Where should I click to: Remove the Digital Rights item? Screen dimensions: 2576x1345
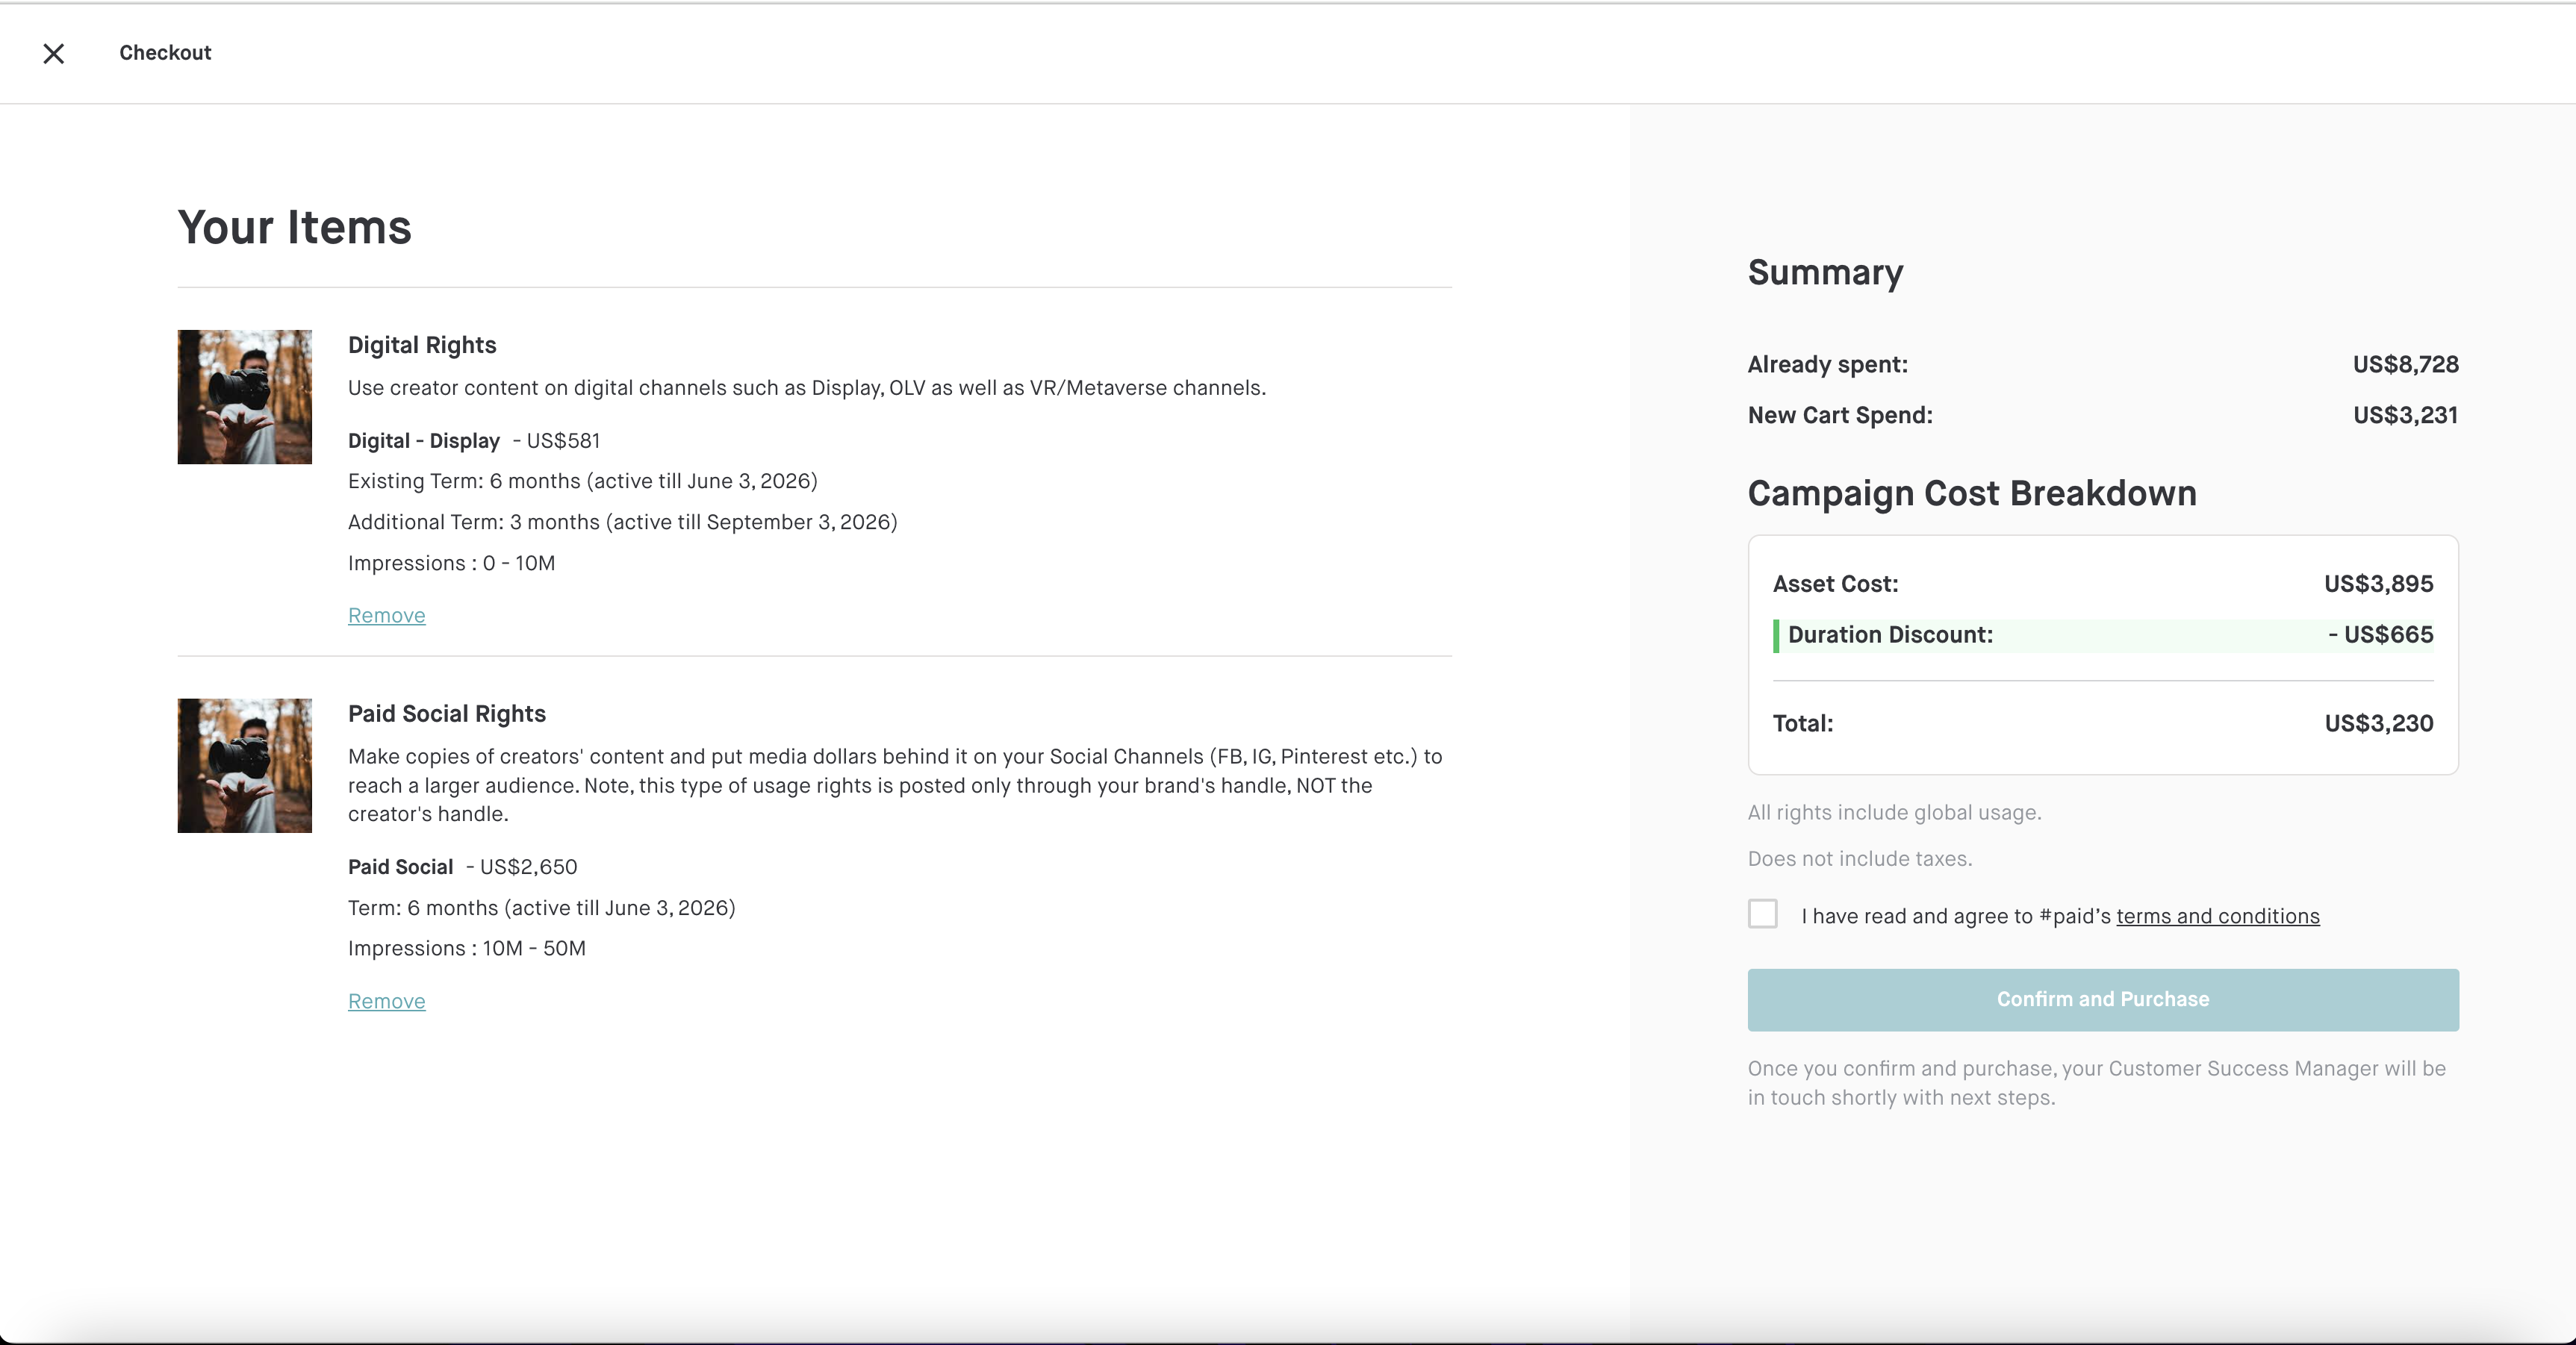point(386,615)
